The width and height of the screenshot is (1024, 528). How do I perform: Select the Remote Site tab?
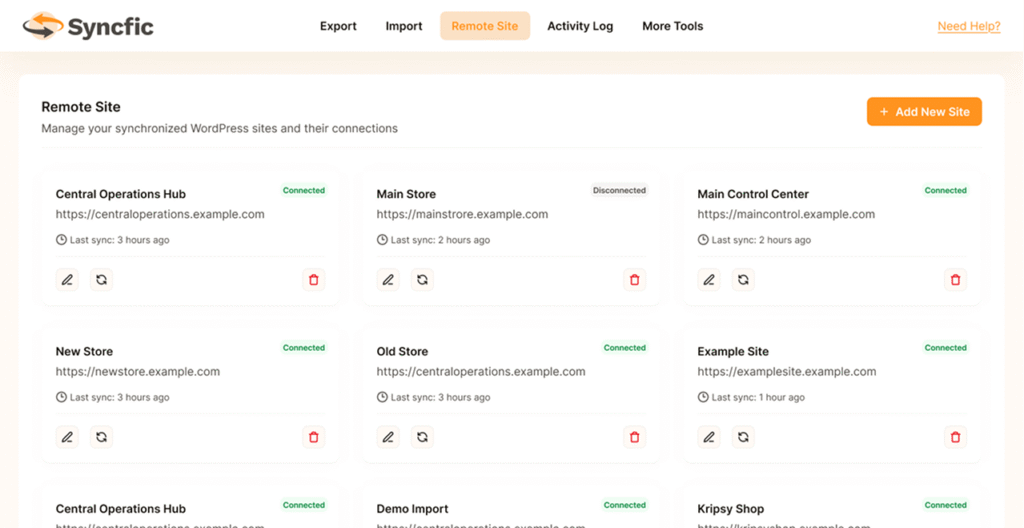point(485,26)
